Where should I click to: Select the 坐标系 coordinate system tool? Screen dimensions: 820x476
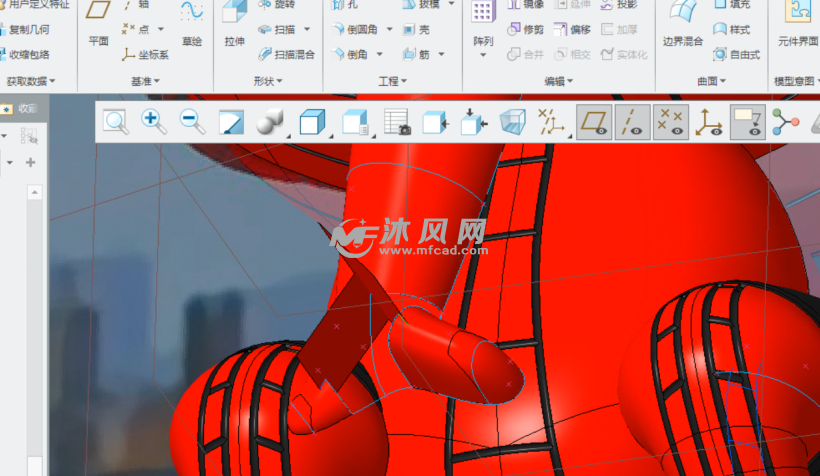(x=145, y=54)
